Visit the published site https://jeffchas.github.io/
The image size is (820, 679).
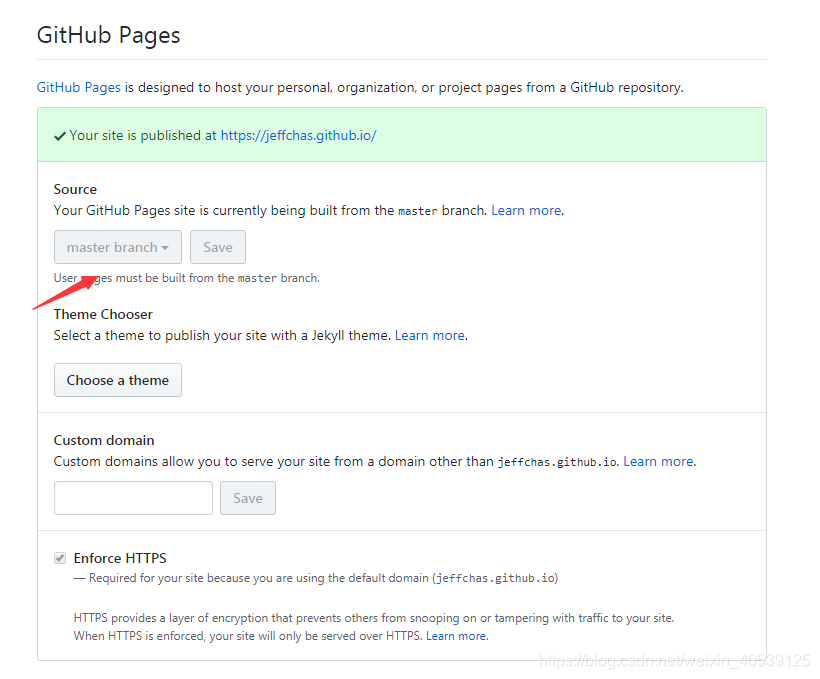point(298,135)
